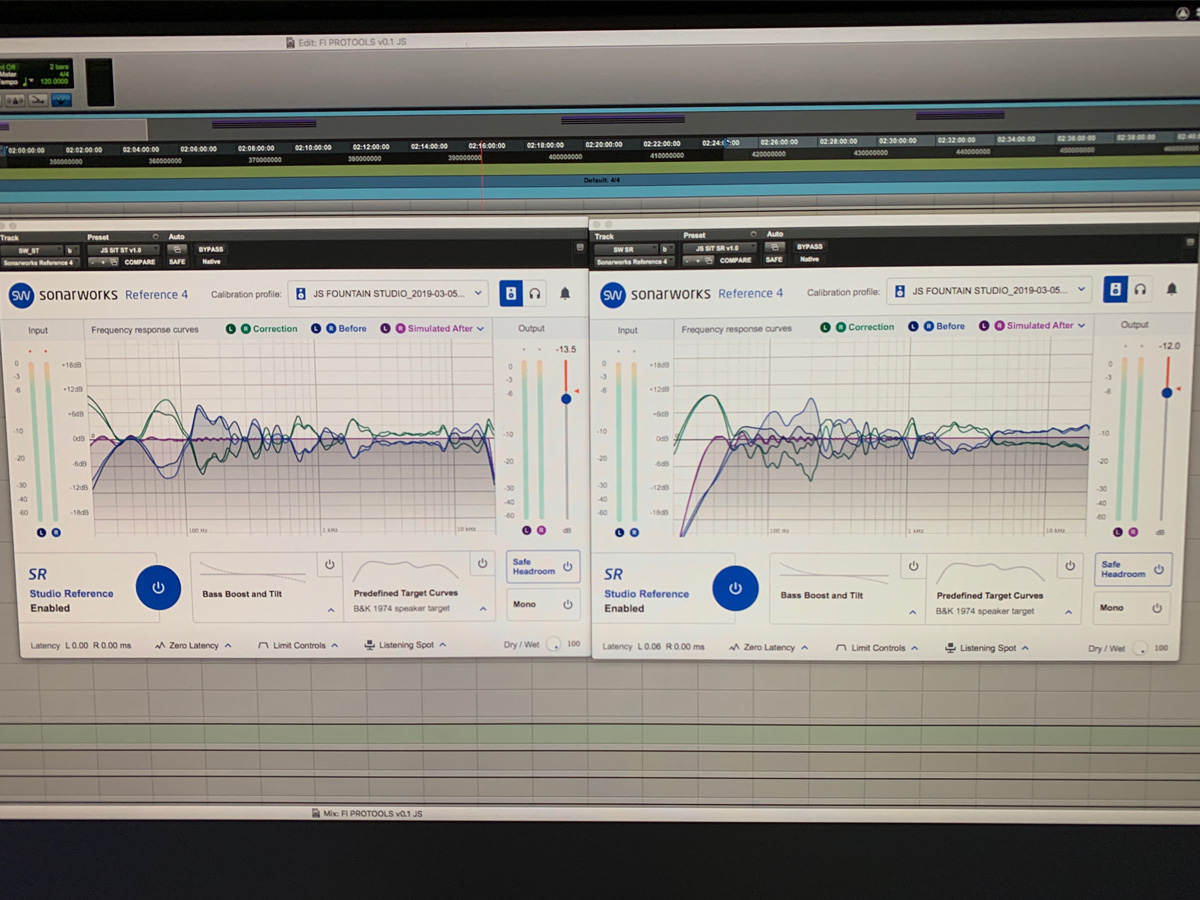Screen dimensions: 1200x900
Task: Click Sonarworks SW logo in left plugin
Action: point(21,296)
